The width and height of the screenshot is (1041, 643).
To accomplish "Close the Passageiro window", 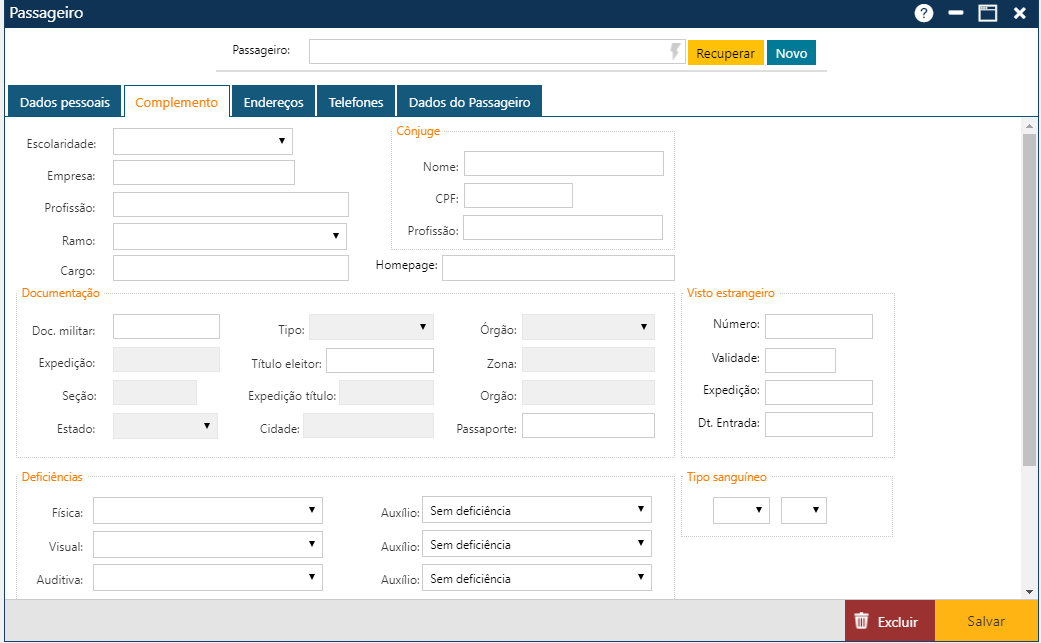I will (1020, 13).
